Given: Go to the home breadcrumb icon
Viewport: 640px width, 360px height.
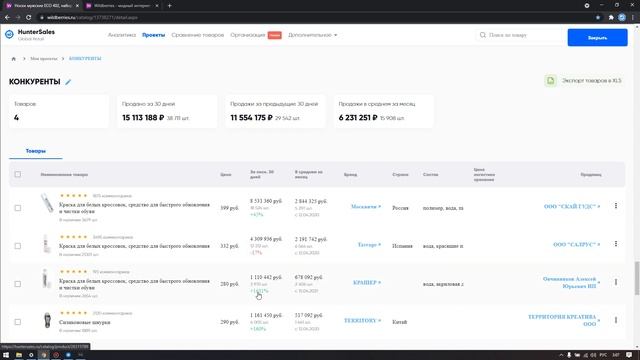Looking at the screenshot, I should tap(13, 59).
